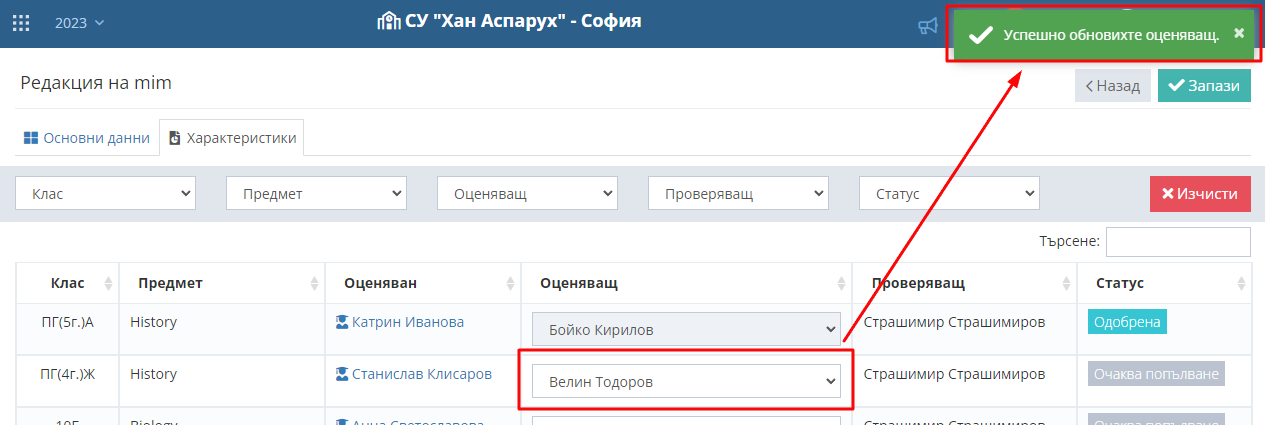Change evaluator Велин Тодоров dropdown
This screenshot has width=1265, height=425.
[x=686, y=381]
